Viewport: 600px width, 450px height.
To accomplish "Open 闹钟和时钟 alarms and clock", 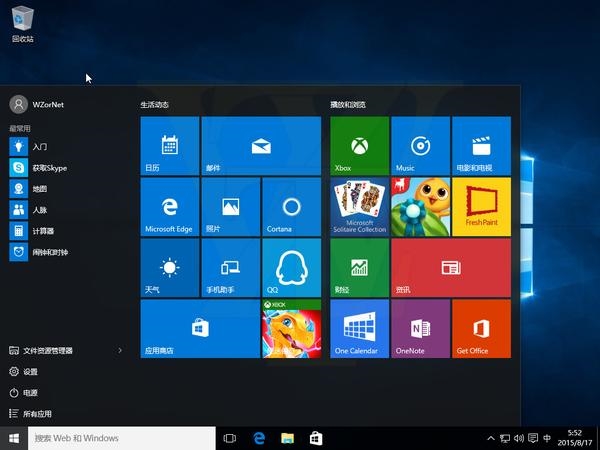I will pos(67,252).
